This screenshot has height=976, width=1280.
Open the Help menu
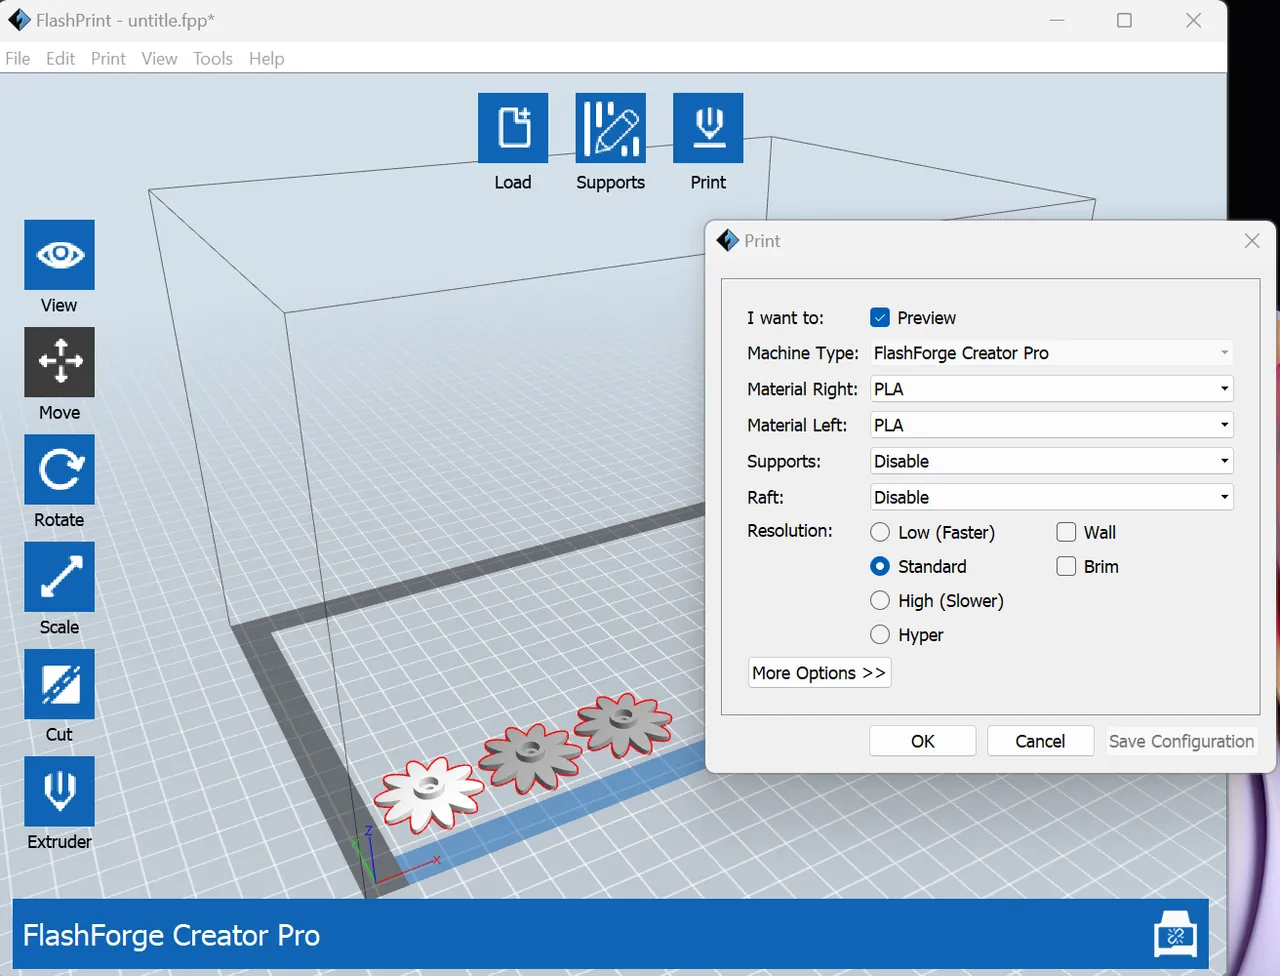tap(267, 59)
